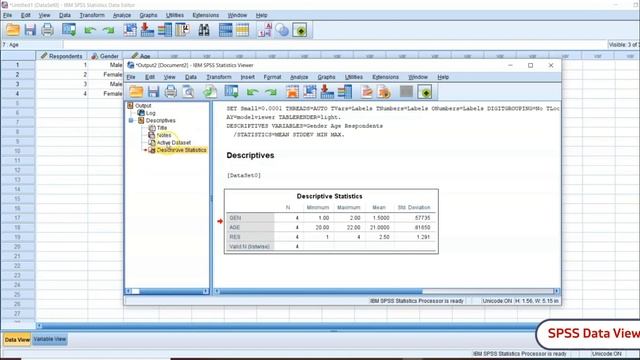
Task: Click Select Cases icon in Data Editor toolbar
Action: coord(242,30)
